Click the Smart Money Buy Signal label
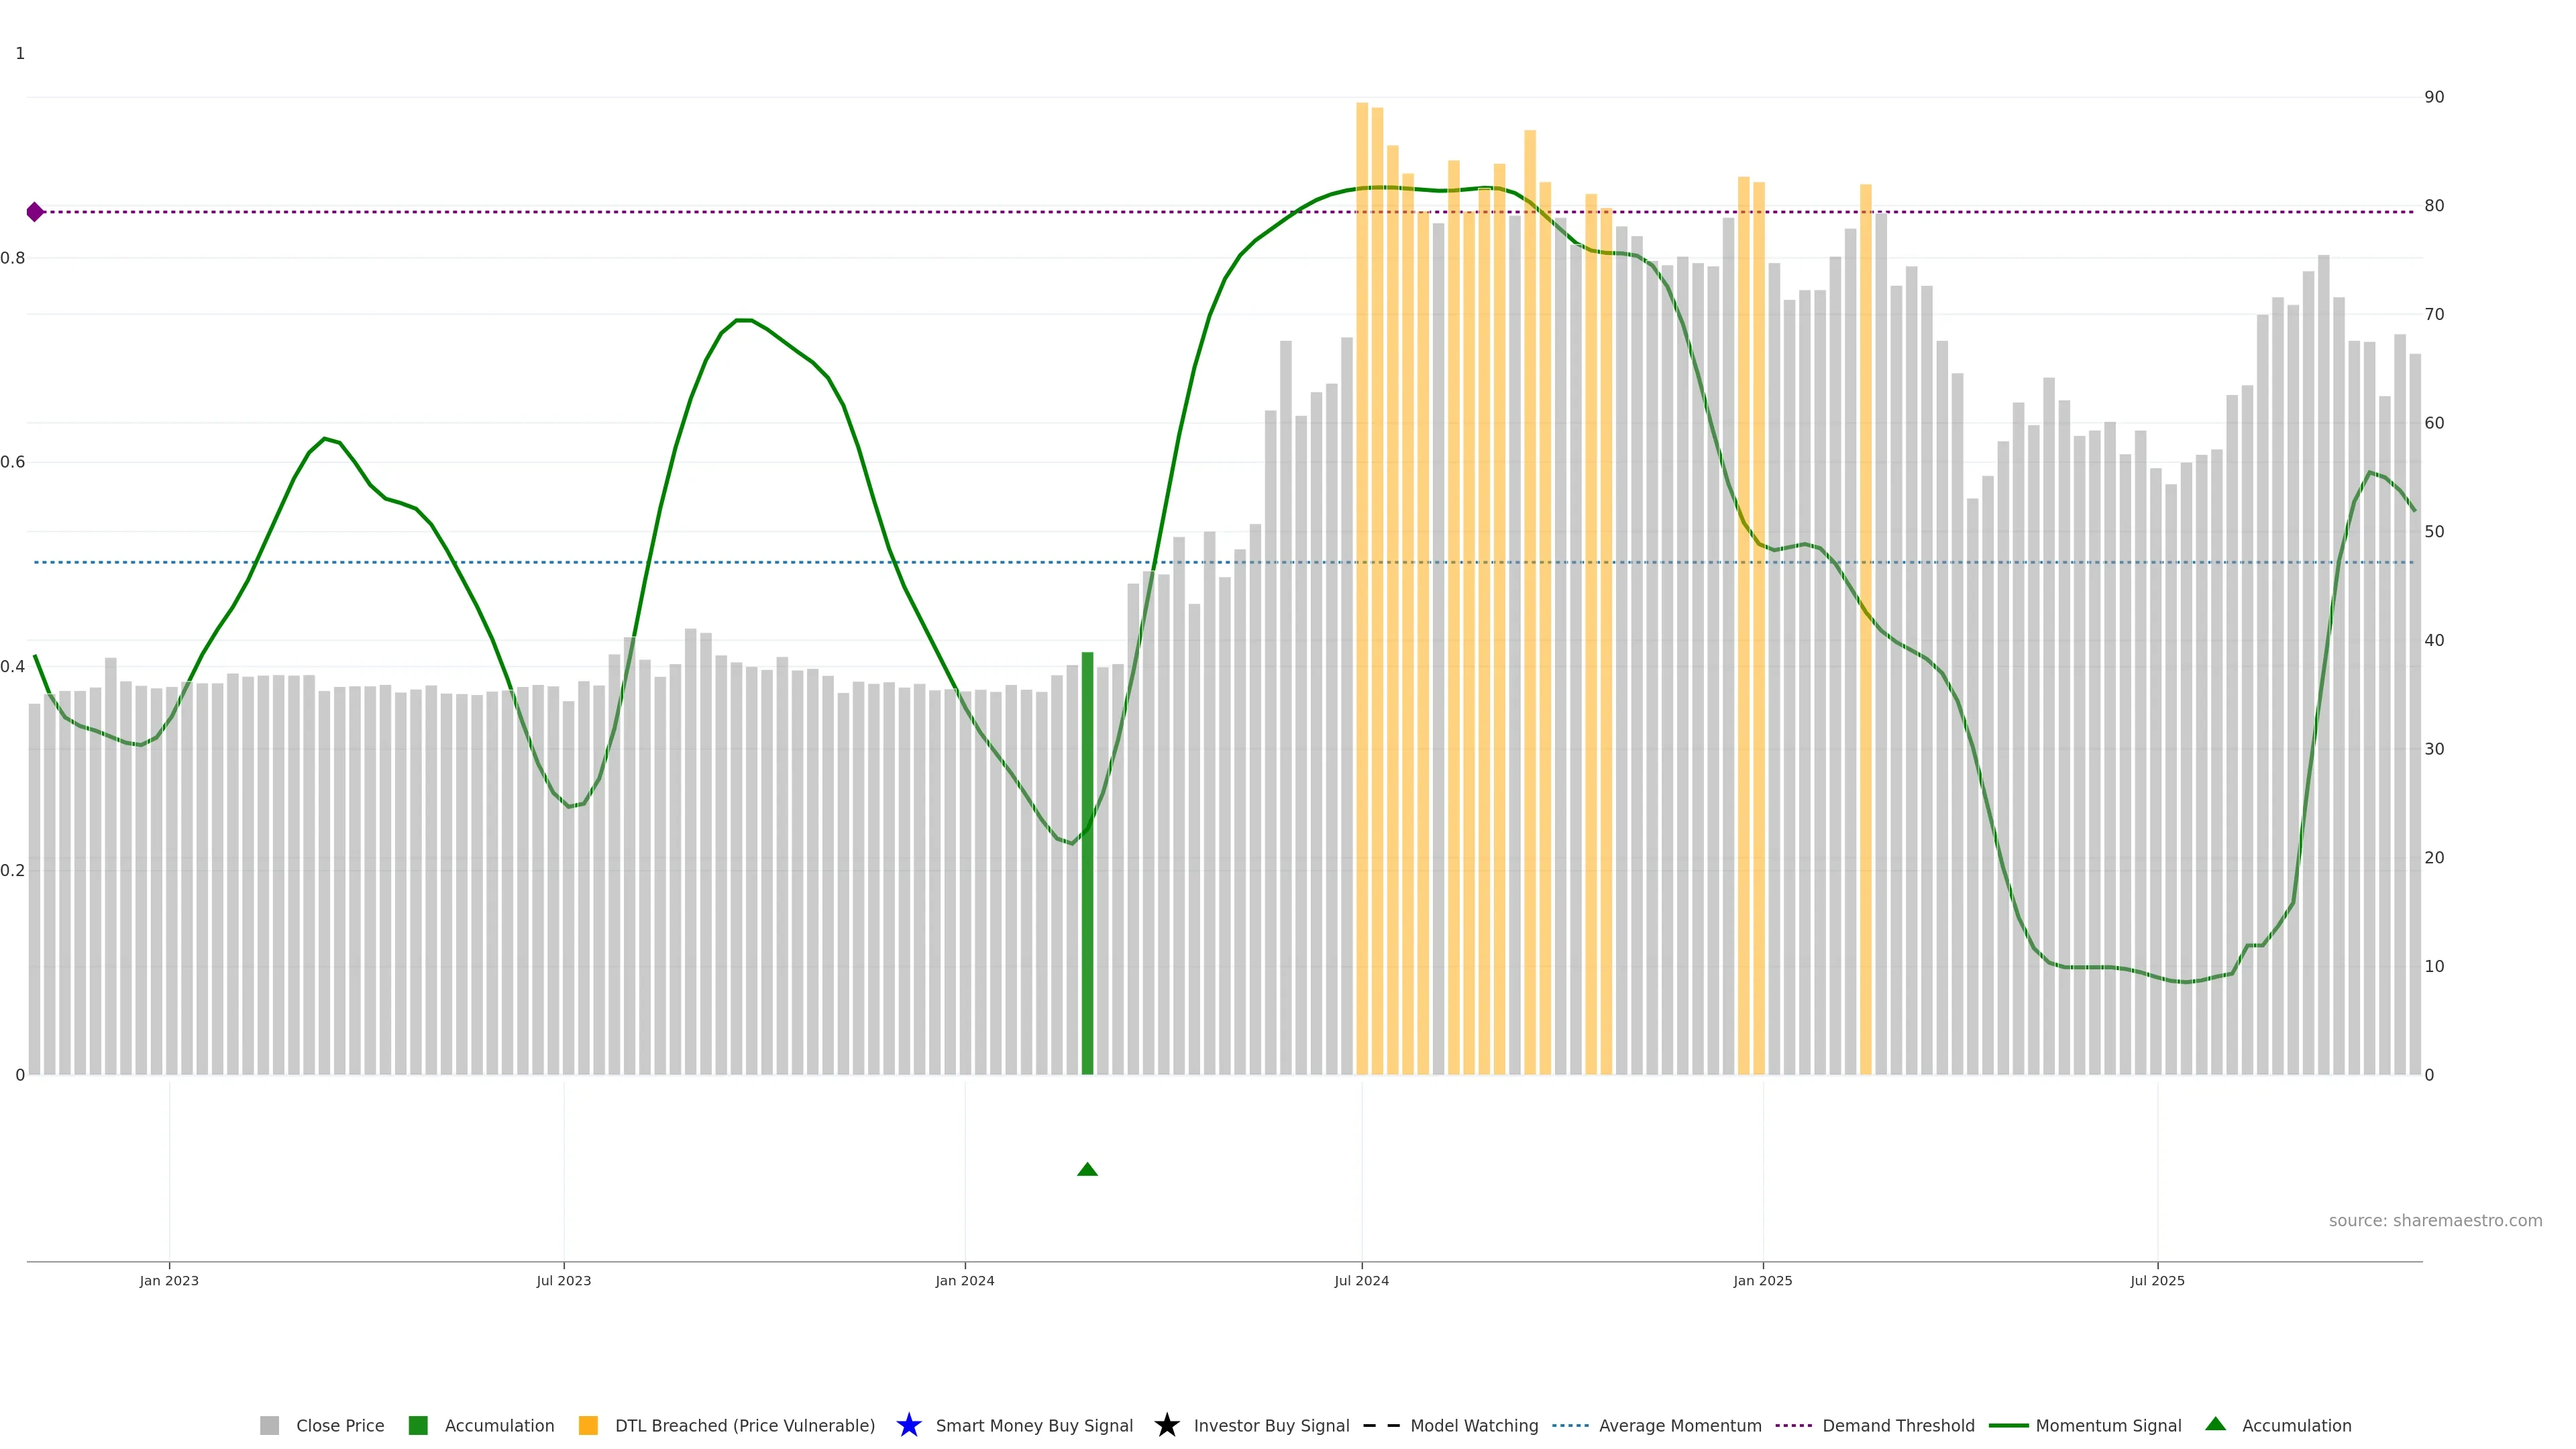Image resolution: width=2576 pixels, height=1449 pixels. (1034, 1425)
